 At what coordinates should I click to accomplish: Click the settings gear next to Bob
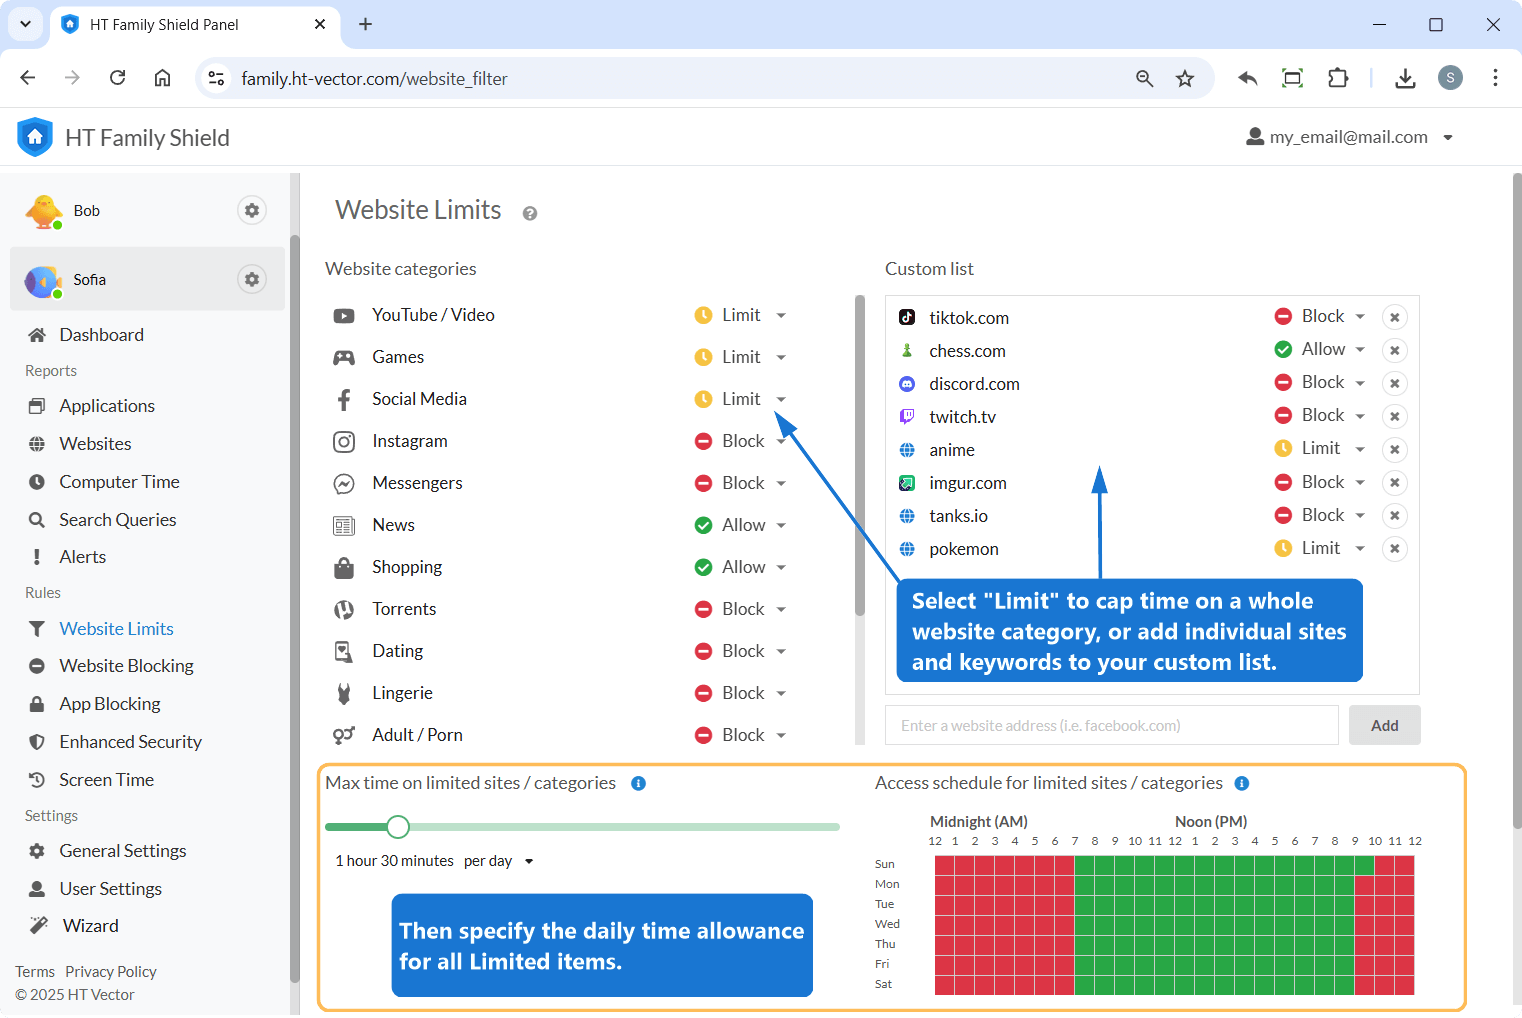252,210
